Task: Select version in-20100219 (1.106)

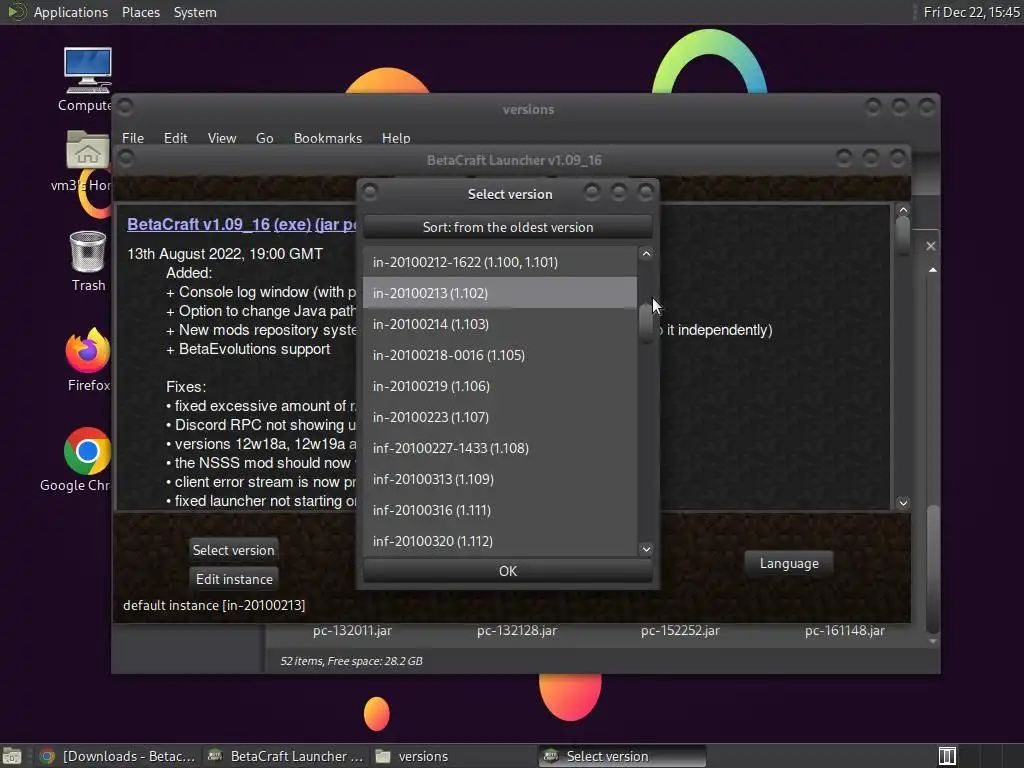Action: point(500,386)
